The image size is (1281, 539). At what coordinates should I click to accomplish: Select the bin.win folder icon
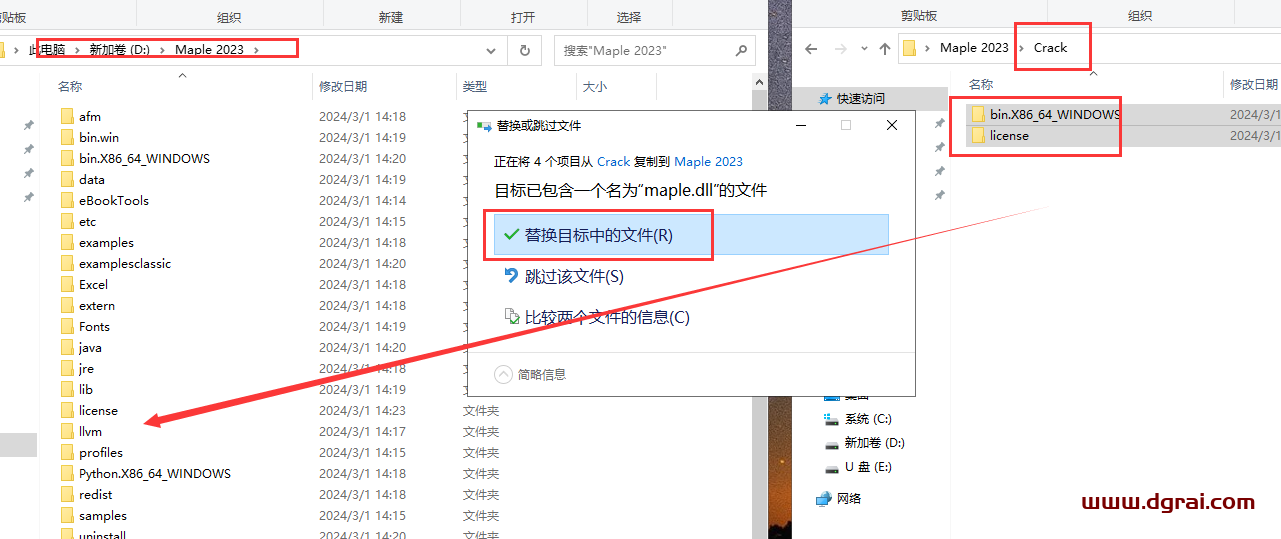point(67,137)
